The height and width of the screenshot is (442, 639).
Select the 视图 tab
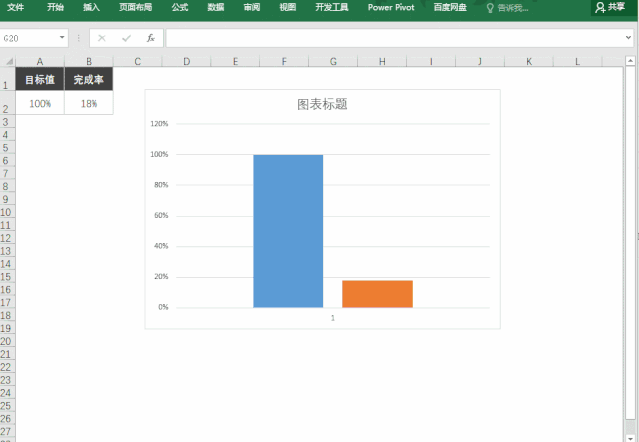click(x=287, y=7)
